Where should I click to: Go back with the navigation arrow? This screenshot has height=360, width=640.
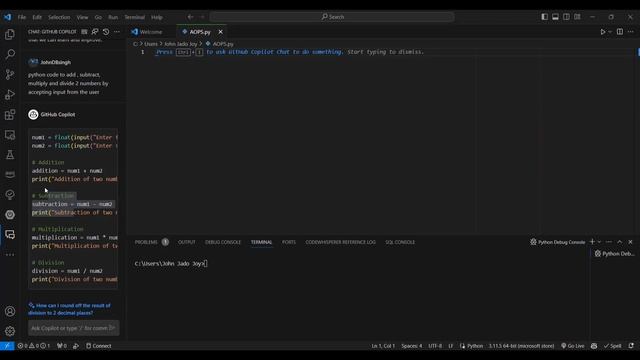pos(190,17)
